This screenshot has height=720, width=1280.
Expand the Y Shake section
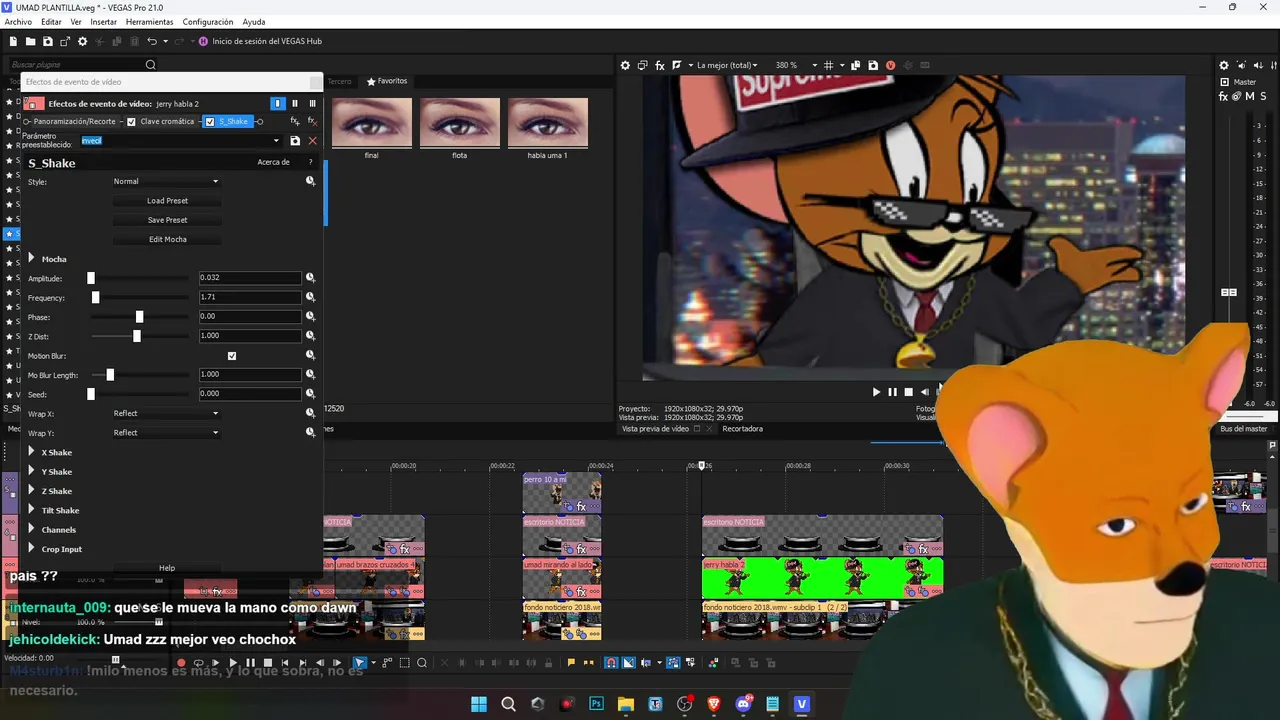(x=31, y=472)
